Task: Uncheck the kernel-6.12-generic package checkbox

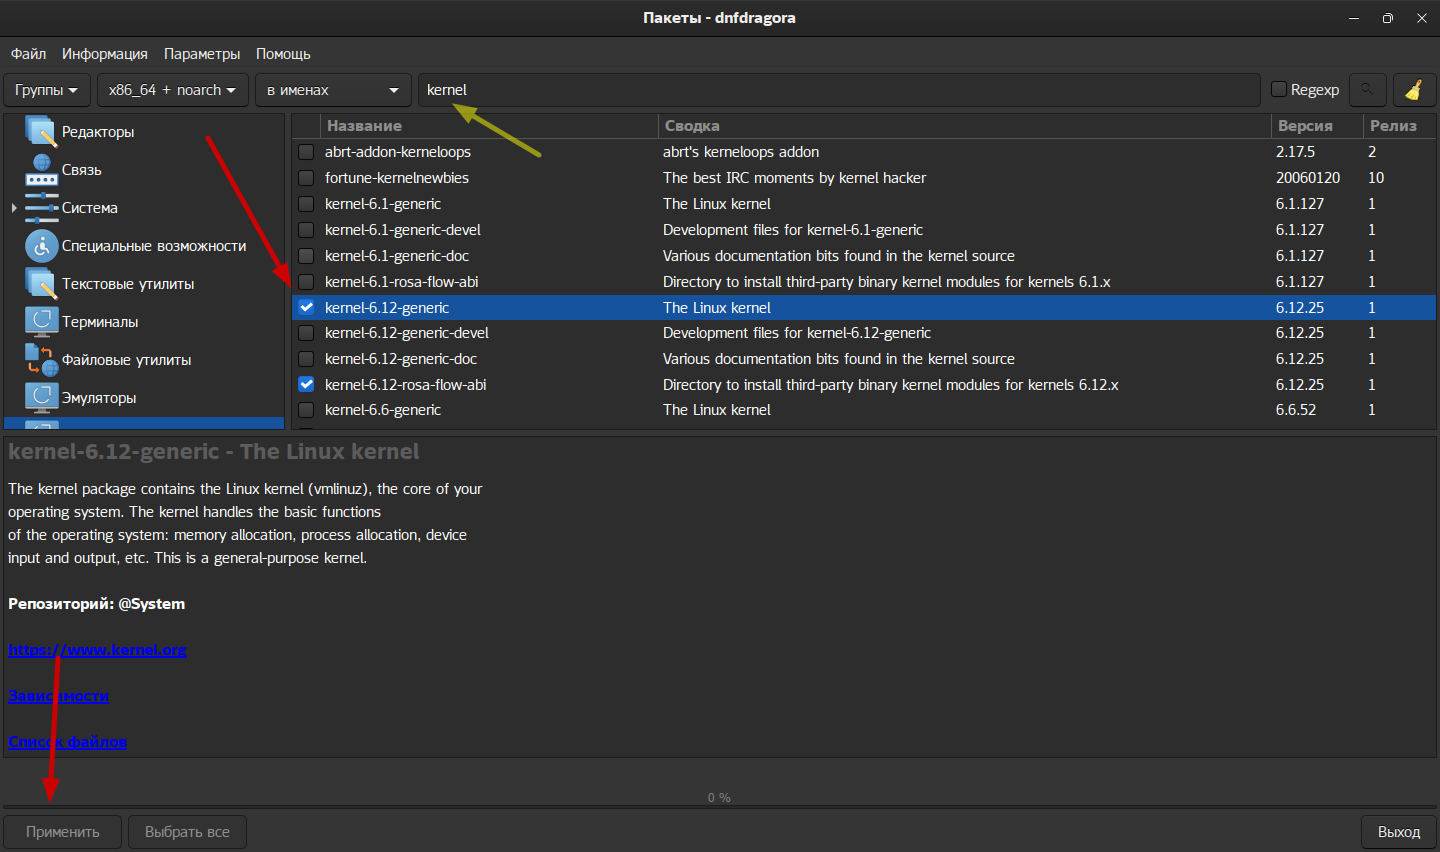Action: pyautogui.click(x=306, y=308)
